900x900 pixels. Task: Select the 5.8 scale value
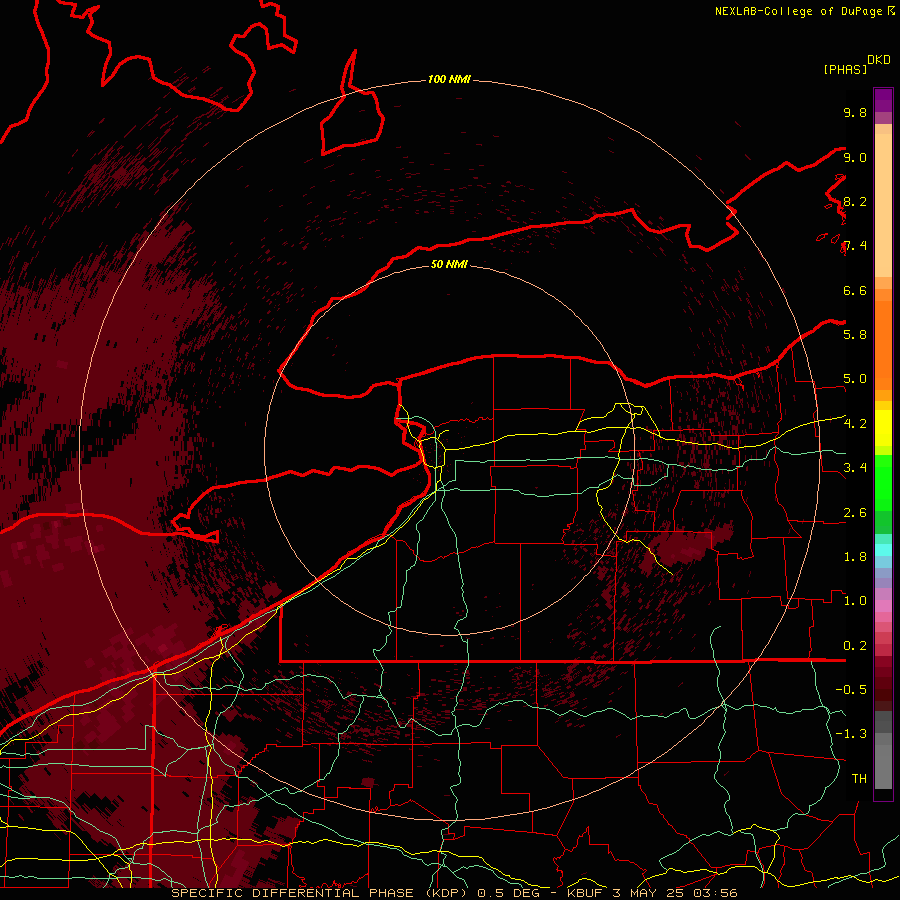855,334
